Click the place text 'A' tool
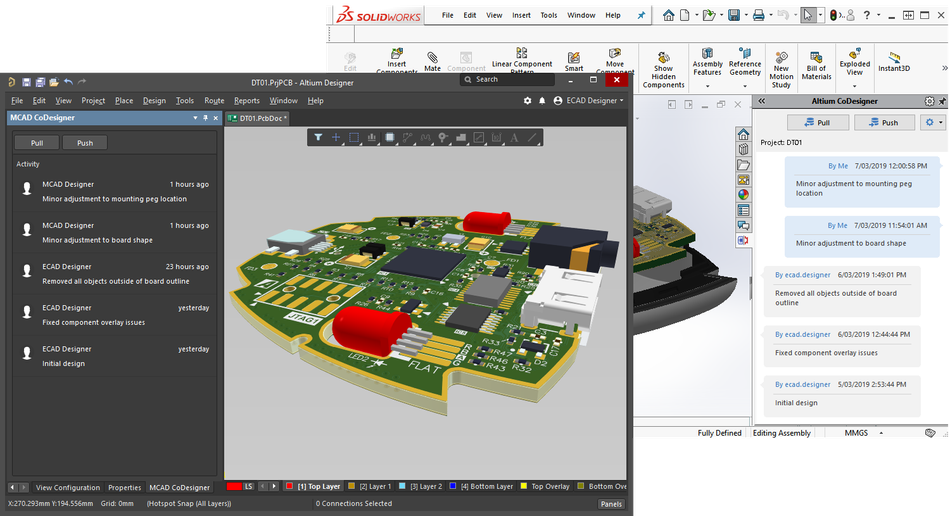Image resolution: width=950 pixels, height=516 pixels. click(x=514, y=137)
